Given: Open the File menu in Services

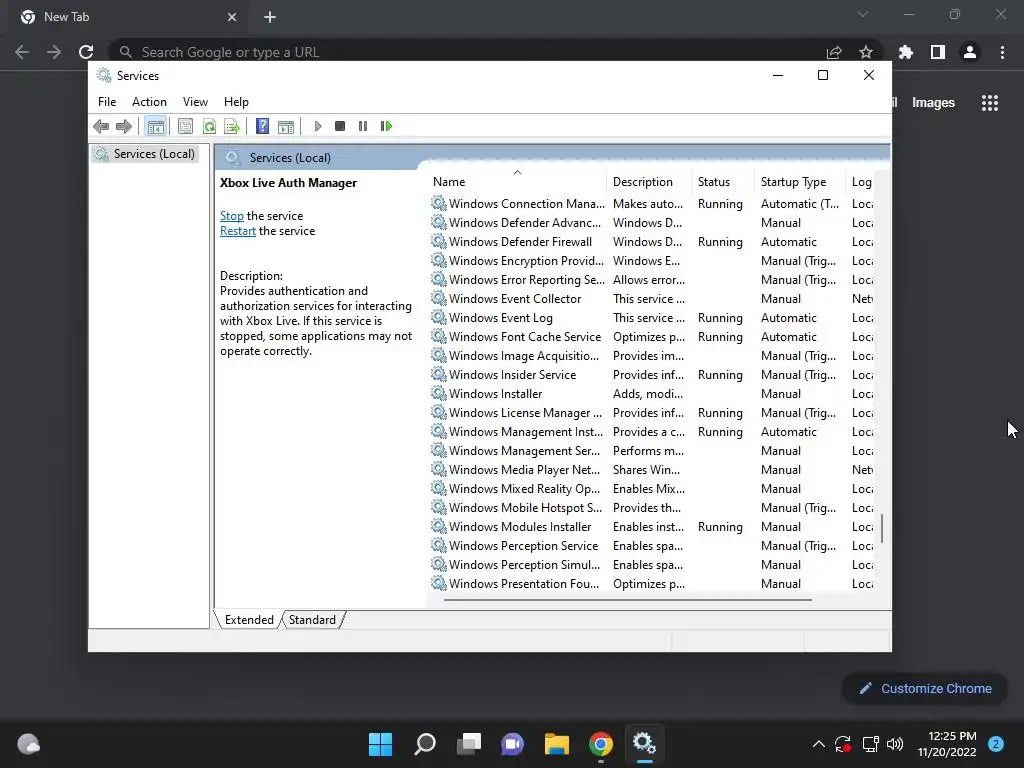Looking at the screenshot, I should click(107, 102).
